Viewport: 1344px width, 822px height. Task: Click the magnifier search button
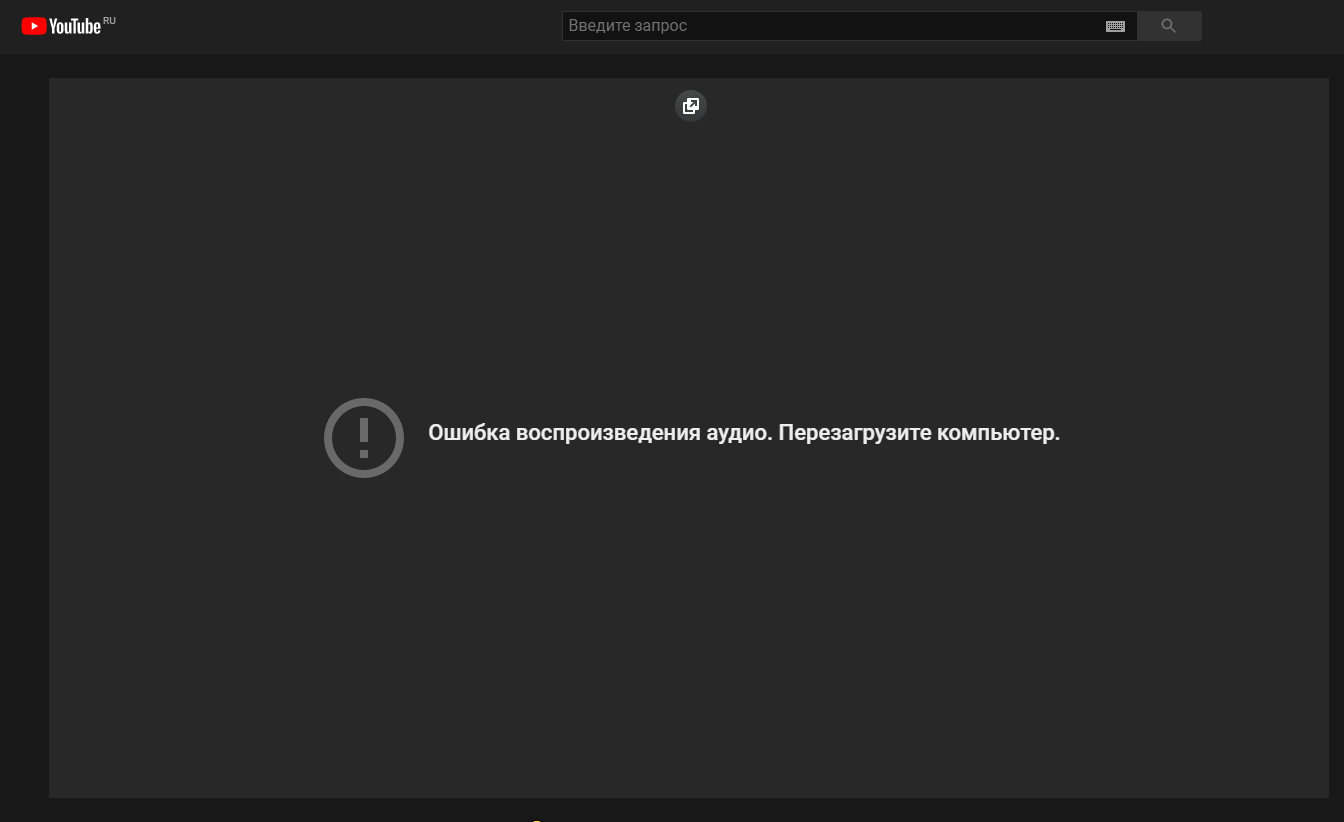[x=1169, y=26]
